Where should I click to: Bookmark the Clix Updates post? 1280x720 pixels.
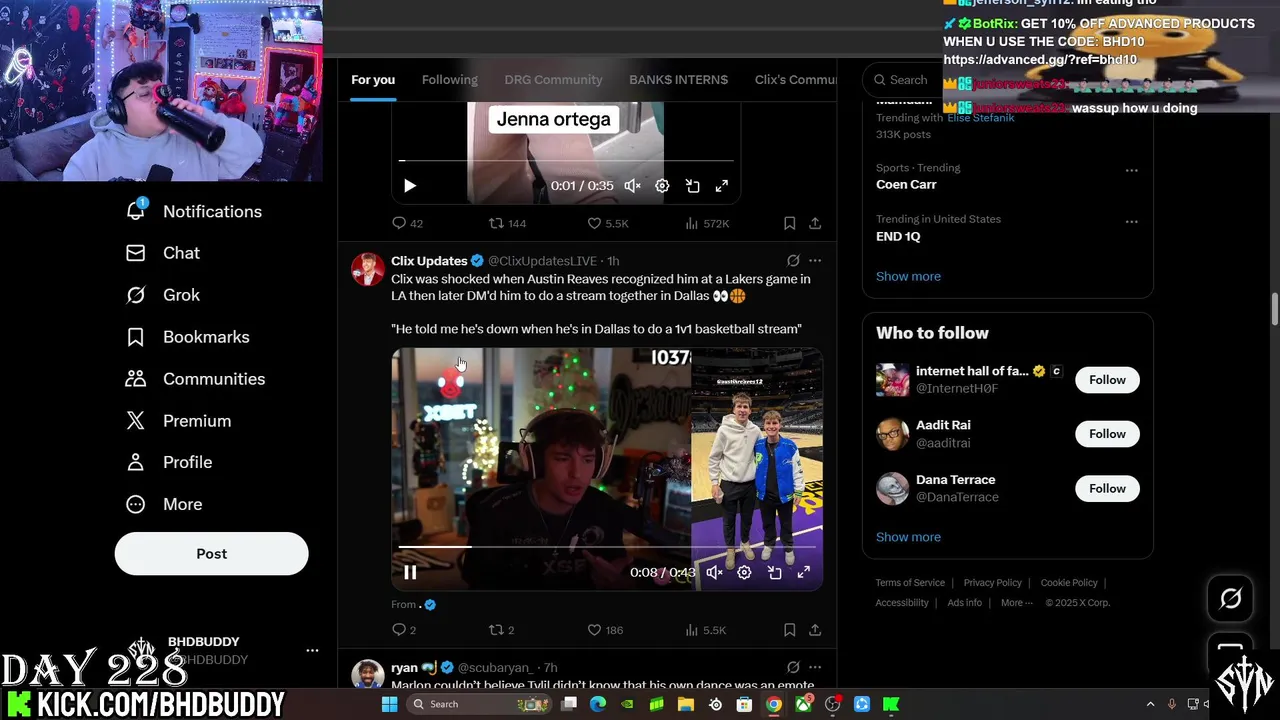tap(789, 630)
